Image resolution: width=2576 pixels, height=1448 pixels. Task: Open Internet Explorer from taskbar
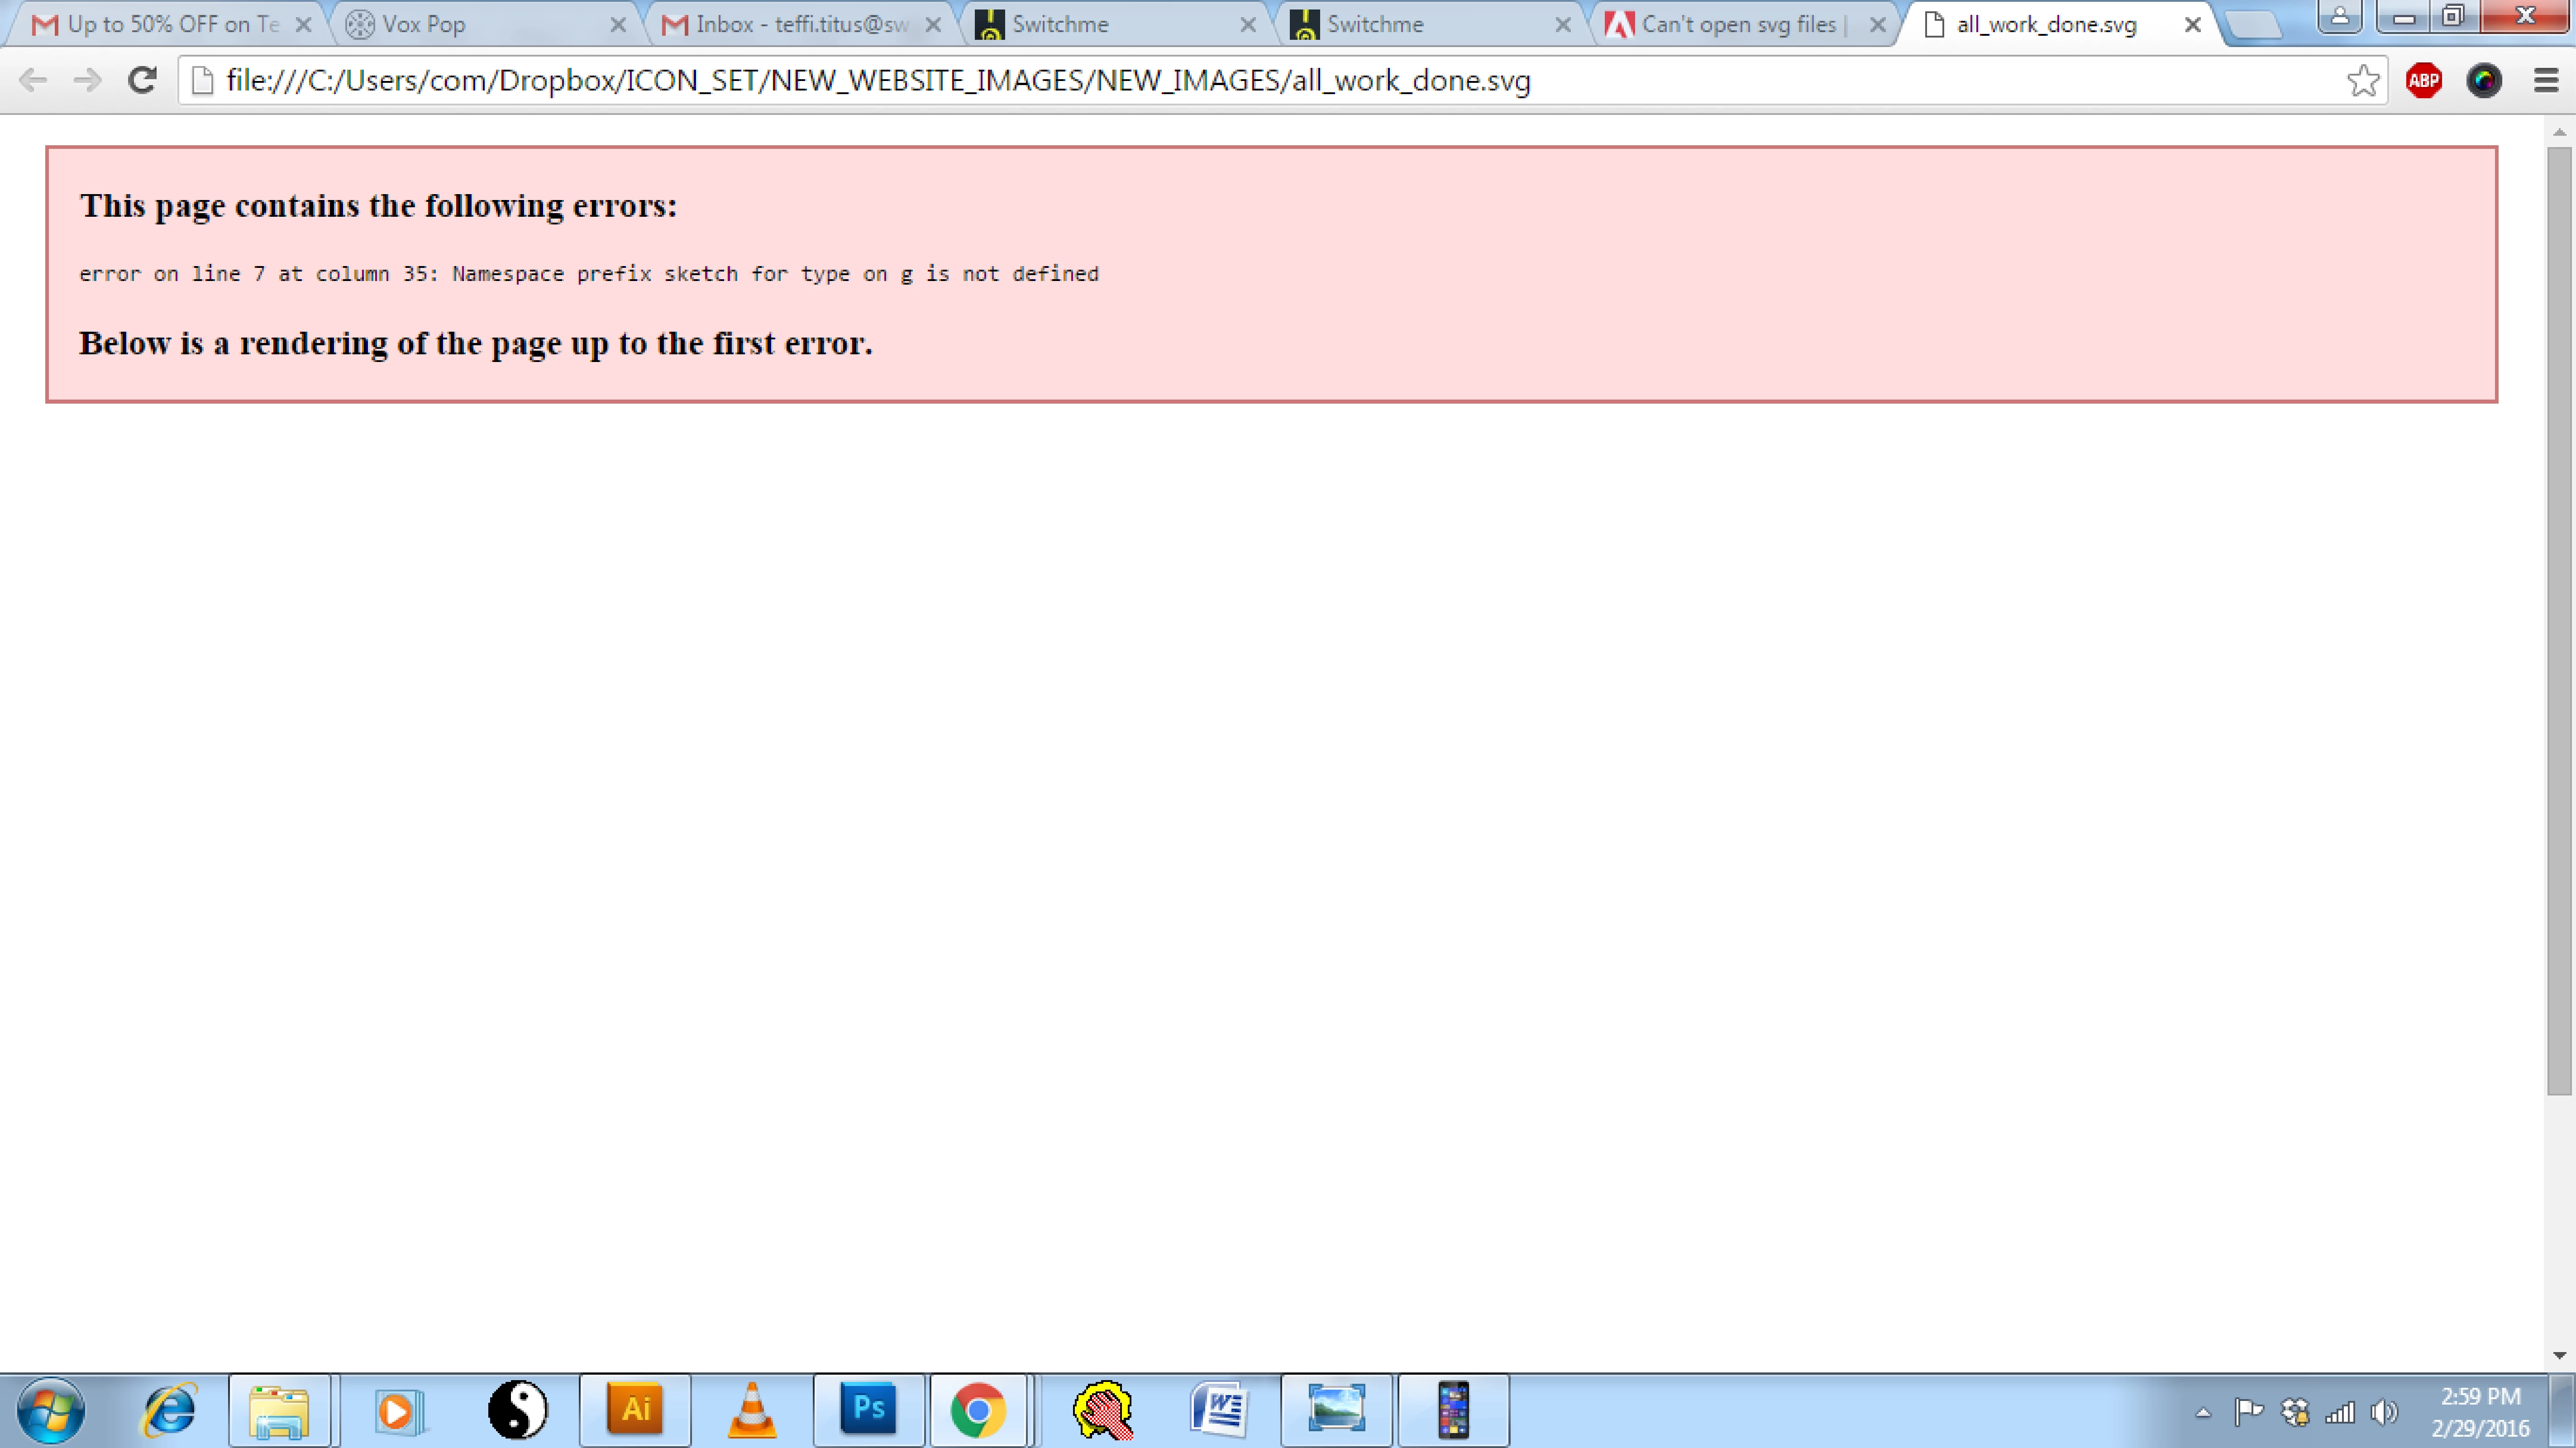click(169, 1410)
